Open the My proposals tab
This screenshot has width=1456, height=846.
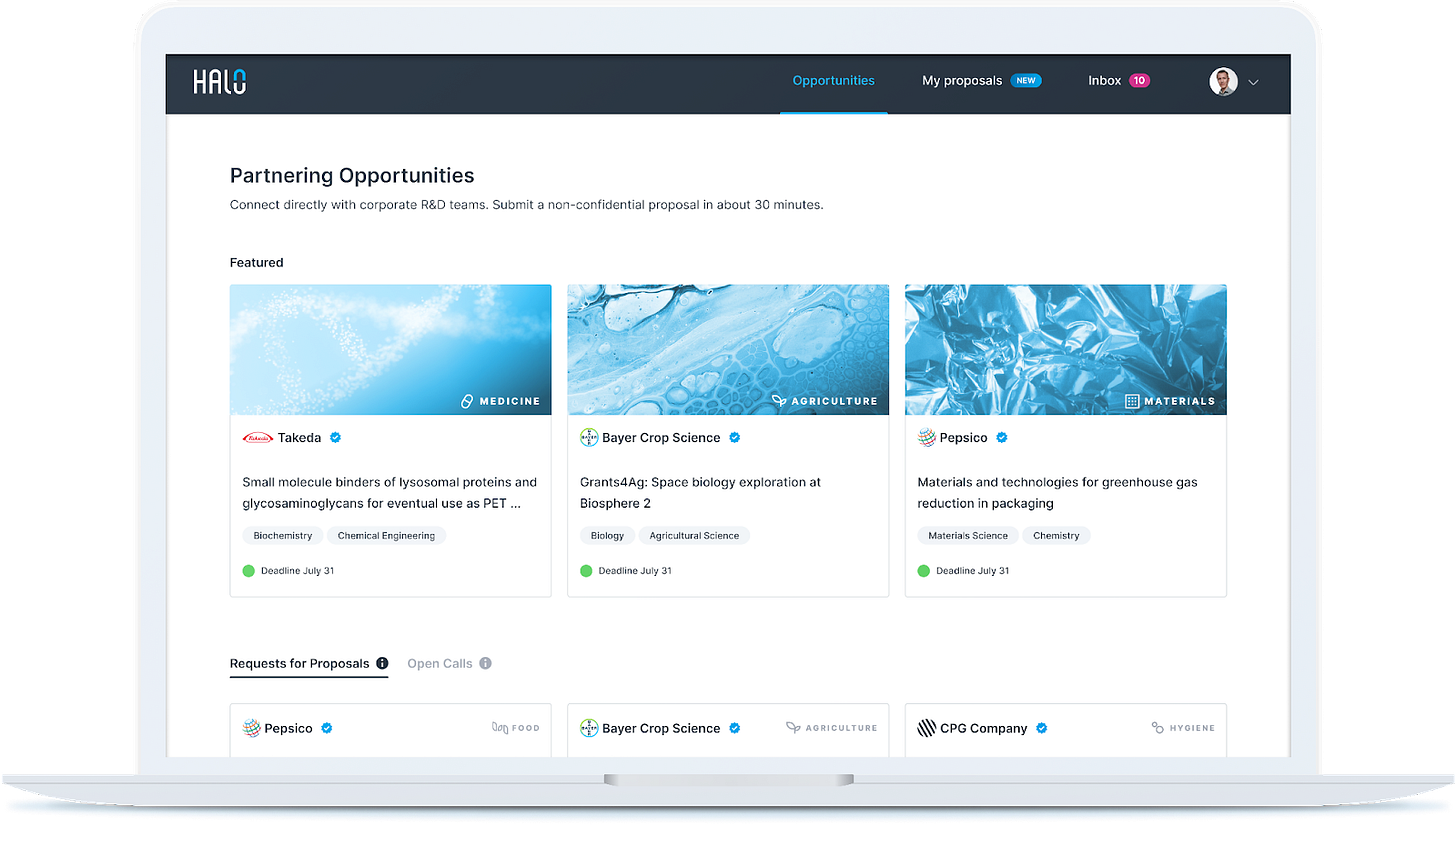click(x=962, y=81)
